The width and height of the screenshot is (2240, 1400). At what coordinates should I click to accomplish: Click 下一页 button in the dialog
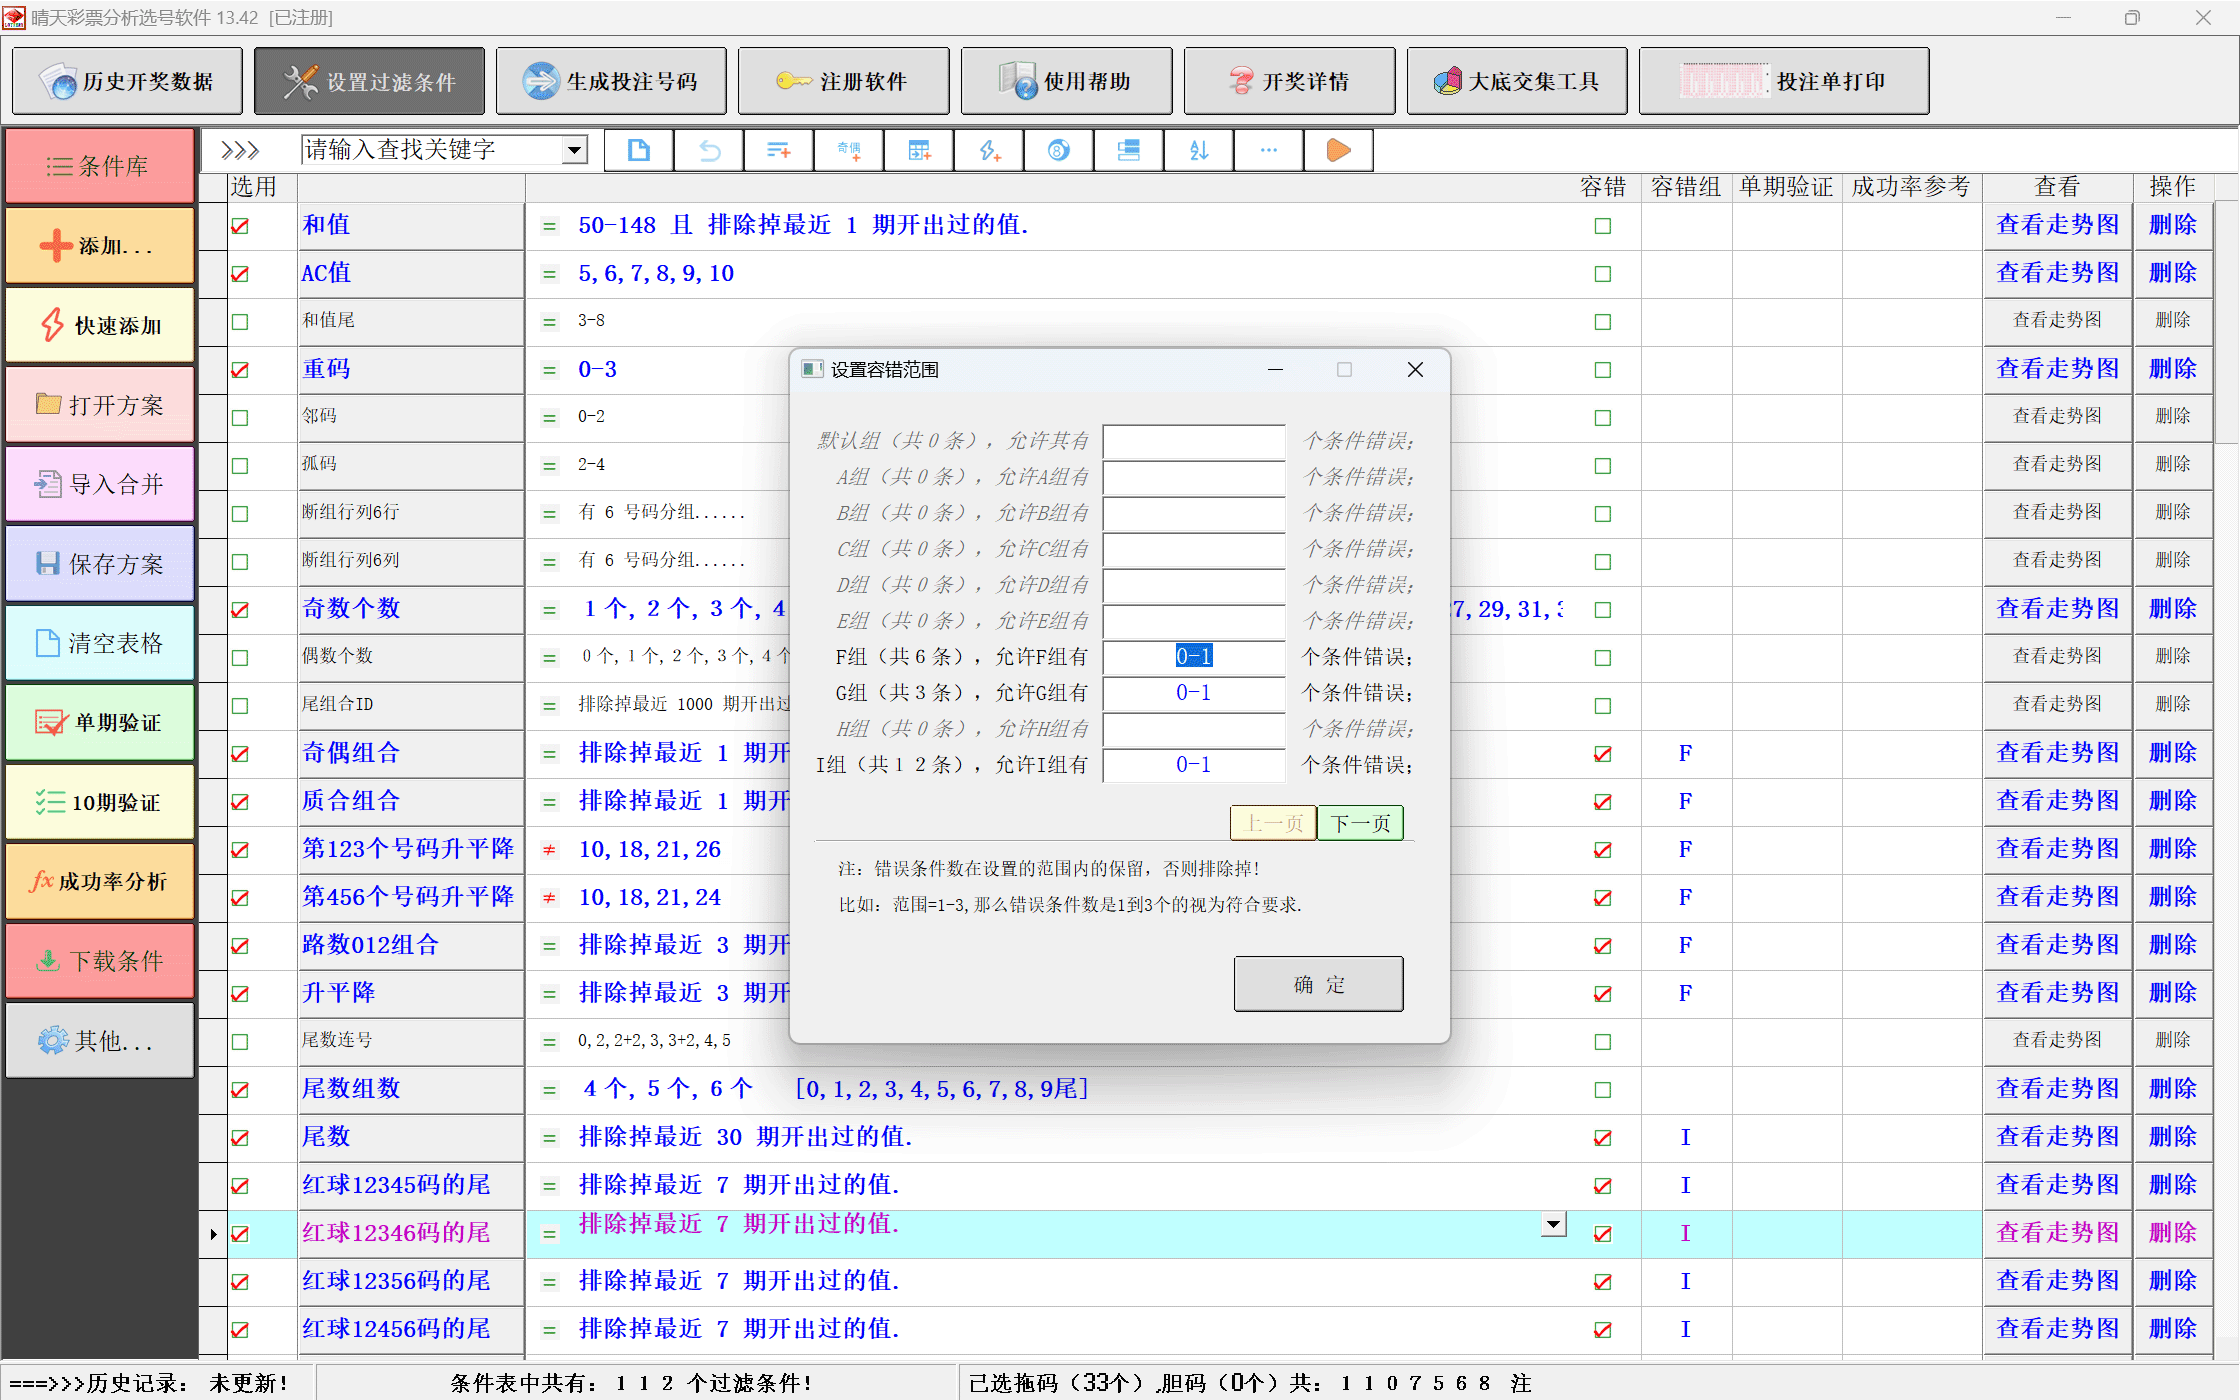coord(1360,823)
